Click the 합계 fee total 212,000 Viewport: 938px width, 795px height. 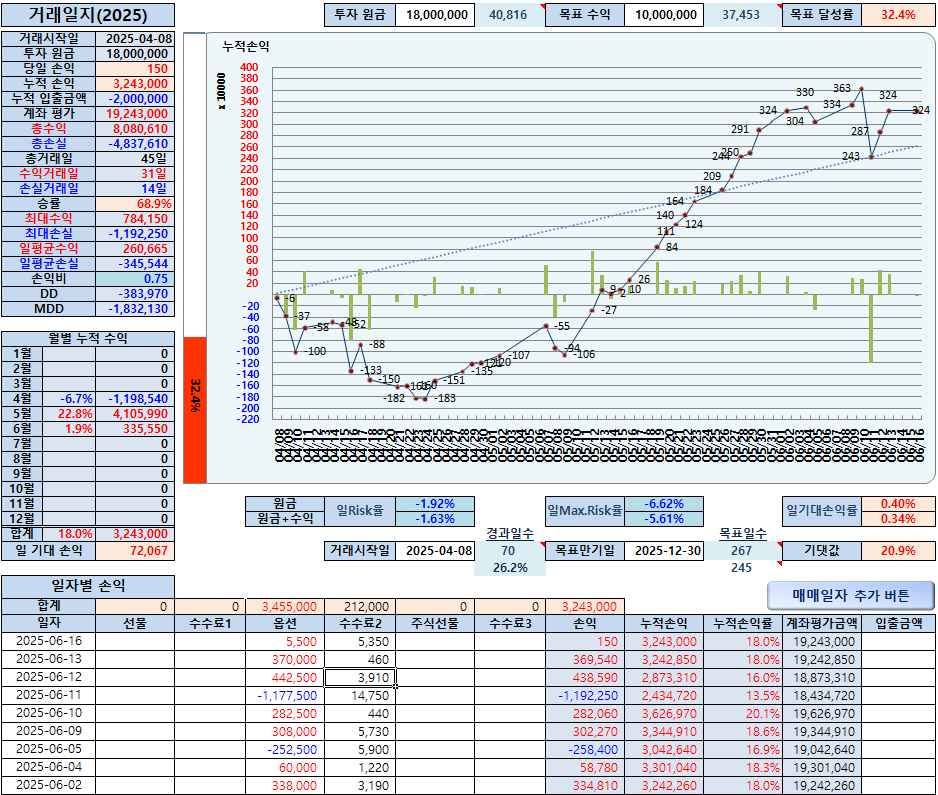point(360,607)
